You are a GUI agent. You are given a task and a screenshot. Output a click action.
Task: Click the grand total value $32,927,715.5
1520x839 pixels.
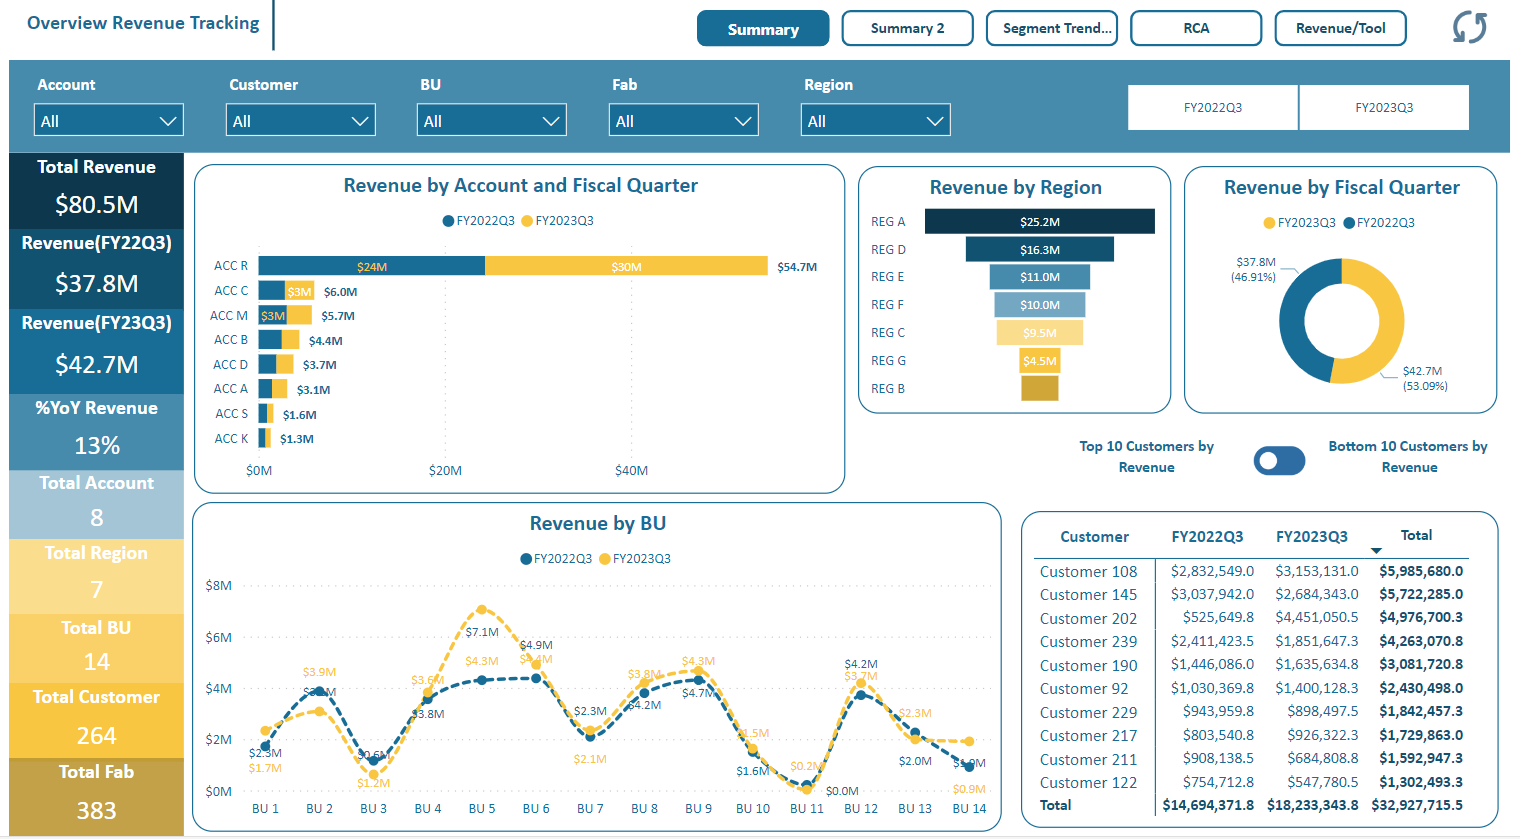[x=1417, y=805]
